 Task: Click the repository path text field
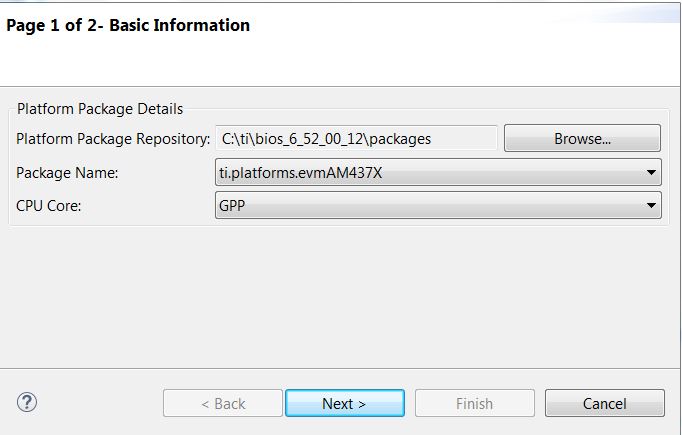[x=356, y=139]
